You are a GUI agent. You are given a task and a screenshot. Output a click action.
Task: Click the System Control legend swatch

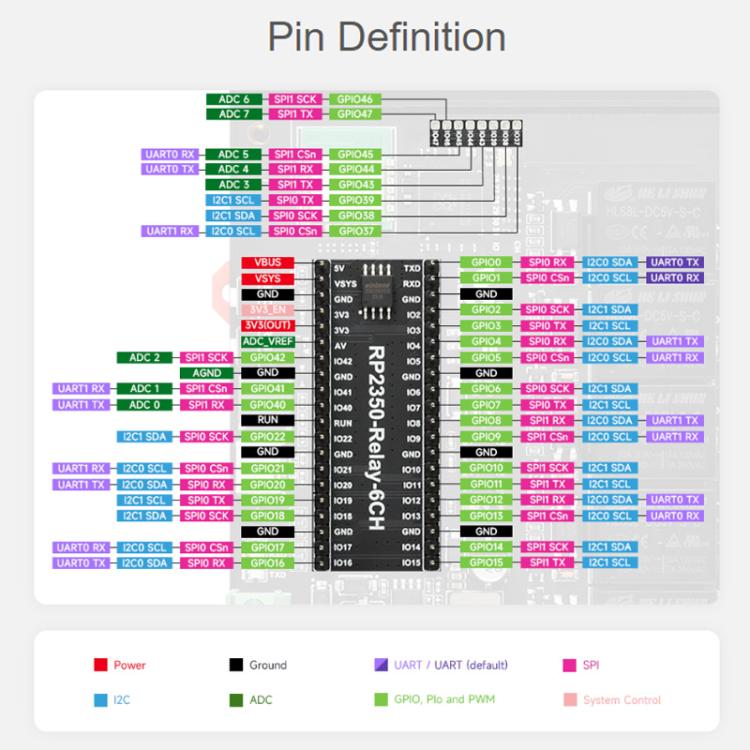tap(569, 700)
